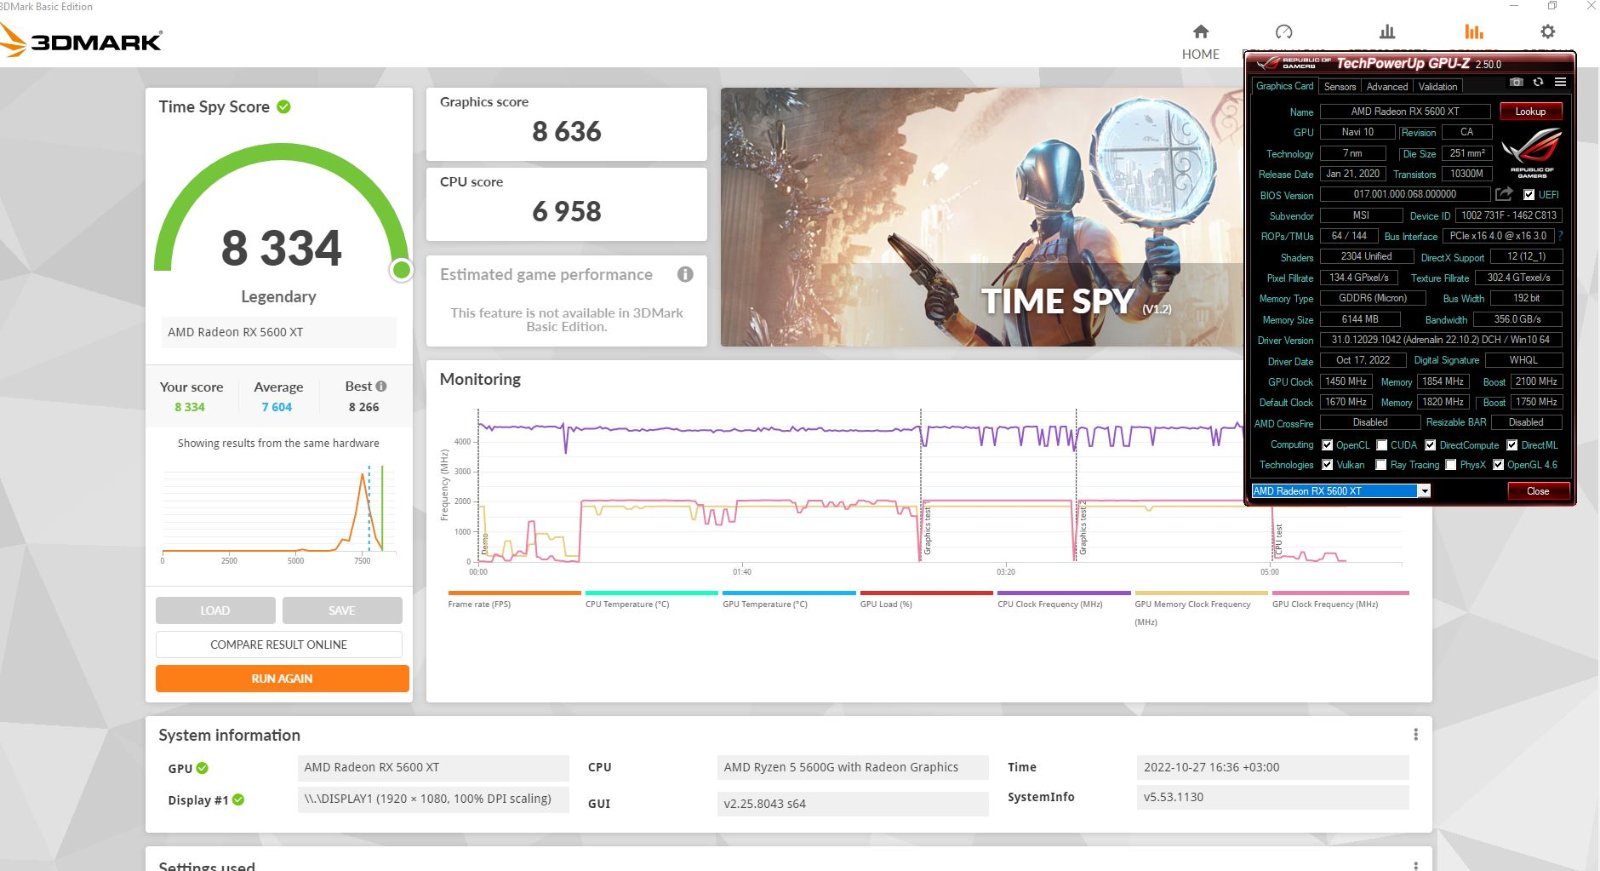This screenshot has width=1600, height=871.
Task: Switch to the Graphics Card tab
Action: coord(1285,86)
